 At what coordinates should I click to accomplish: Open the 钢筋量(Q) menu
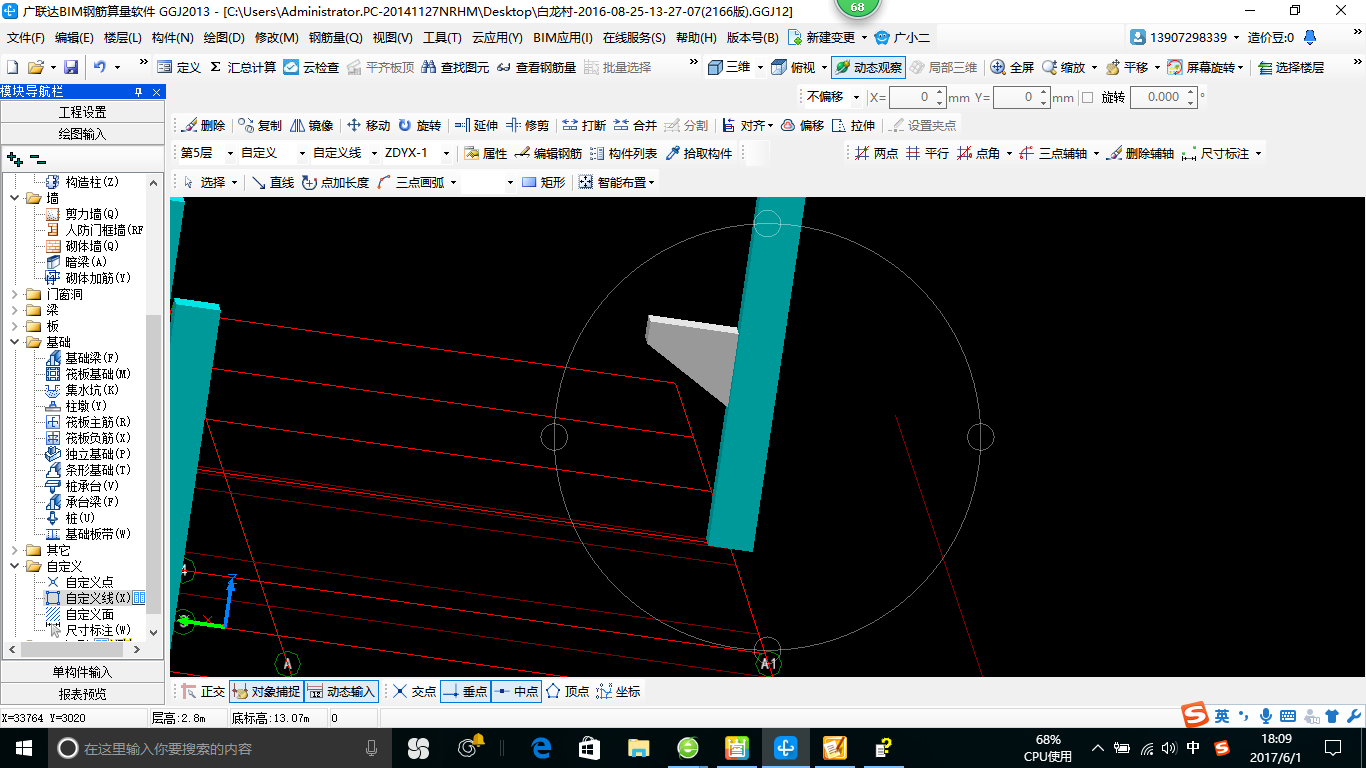tap(335, 37)
